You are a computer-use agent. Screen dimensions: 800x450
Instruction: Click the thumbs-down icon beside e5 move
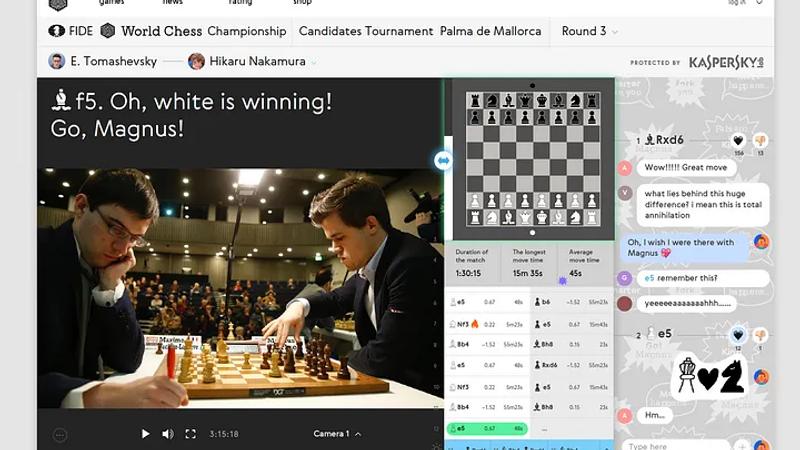tap(760, 335)
